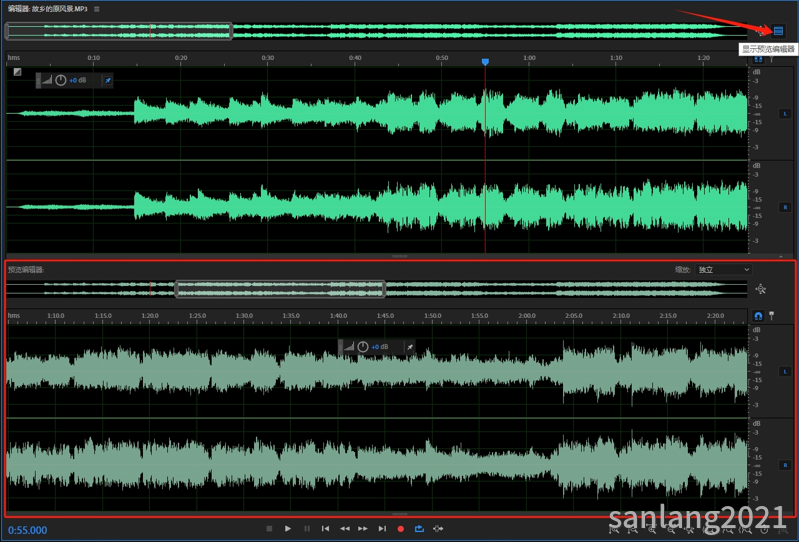This screenshot has height=542, width=799.
Task: Click the Stop button in transport
Action: [269, 529]
